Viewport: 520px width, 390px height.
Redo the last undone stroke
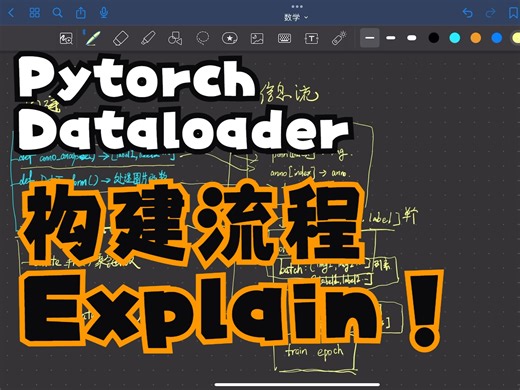click(x=490, y=13)
